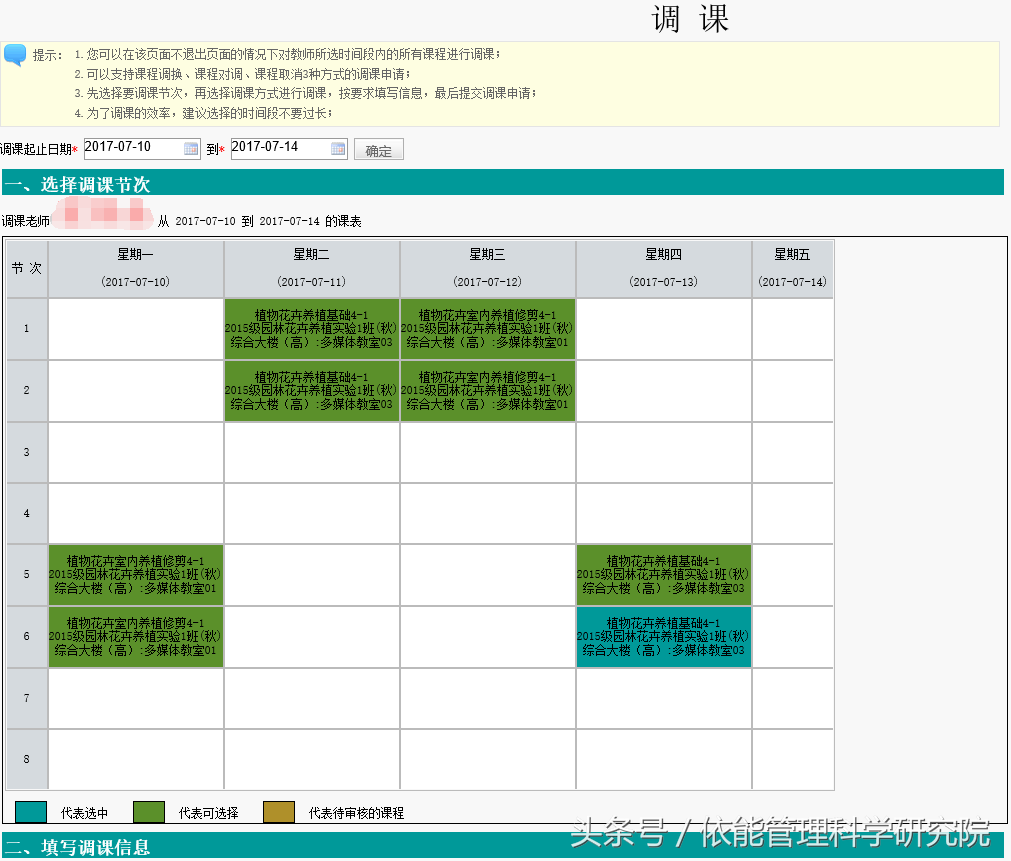Viewport: 1011px width, 861px height.
Task: Deselect the highlighted Thursday period 6 course
Action: [663, 638]
